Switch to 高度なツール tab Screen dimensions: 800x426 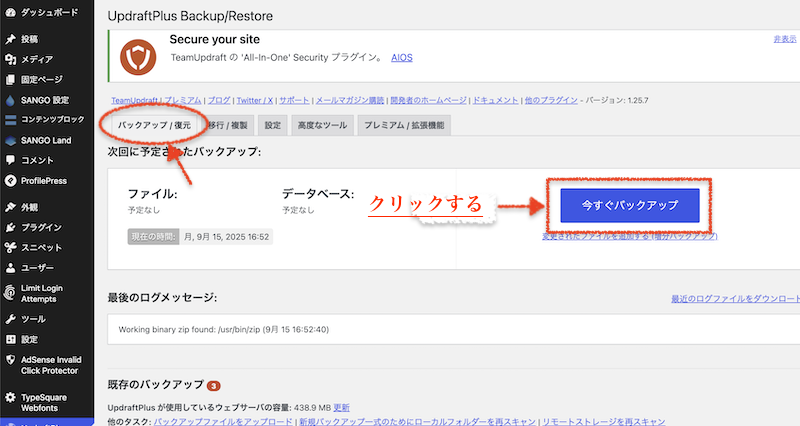(322, 125)
